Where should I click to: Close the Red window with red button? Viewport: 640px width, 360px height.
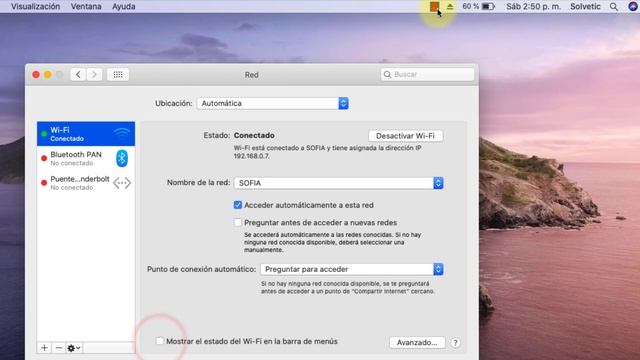pyautogui.click(x=36, y=74)
